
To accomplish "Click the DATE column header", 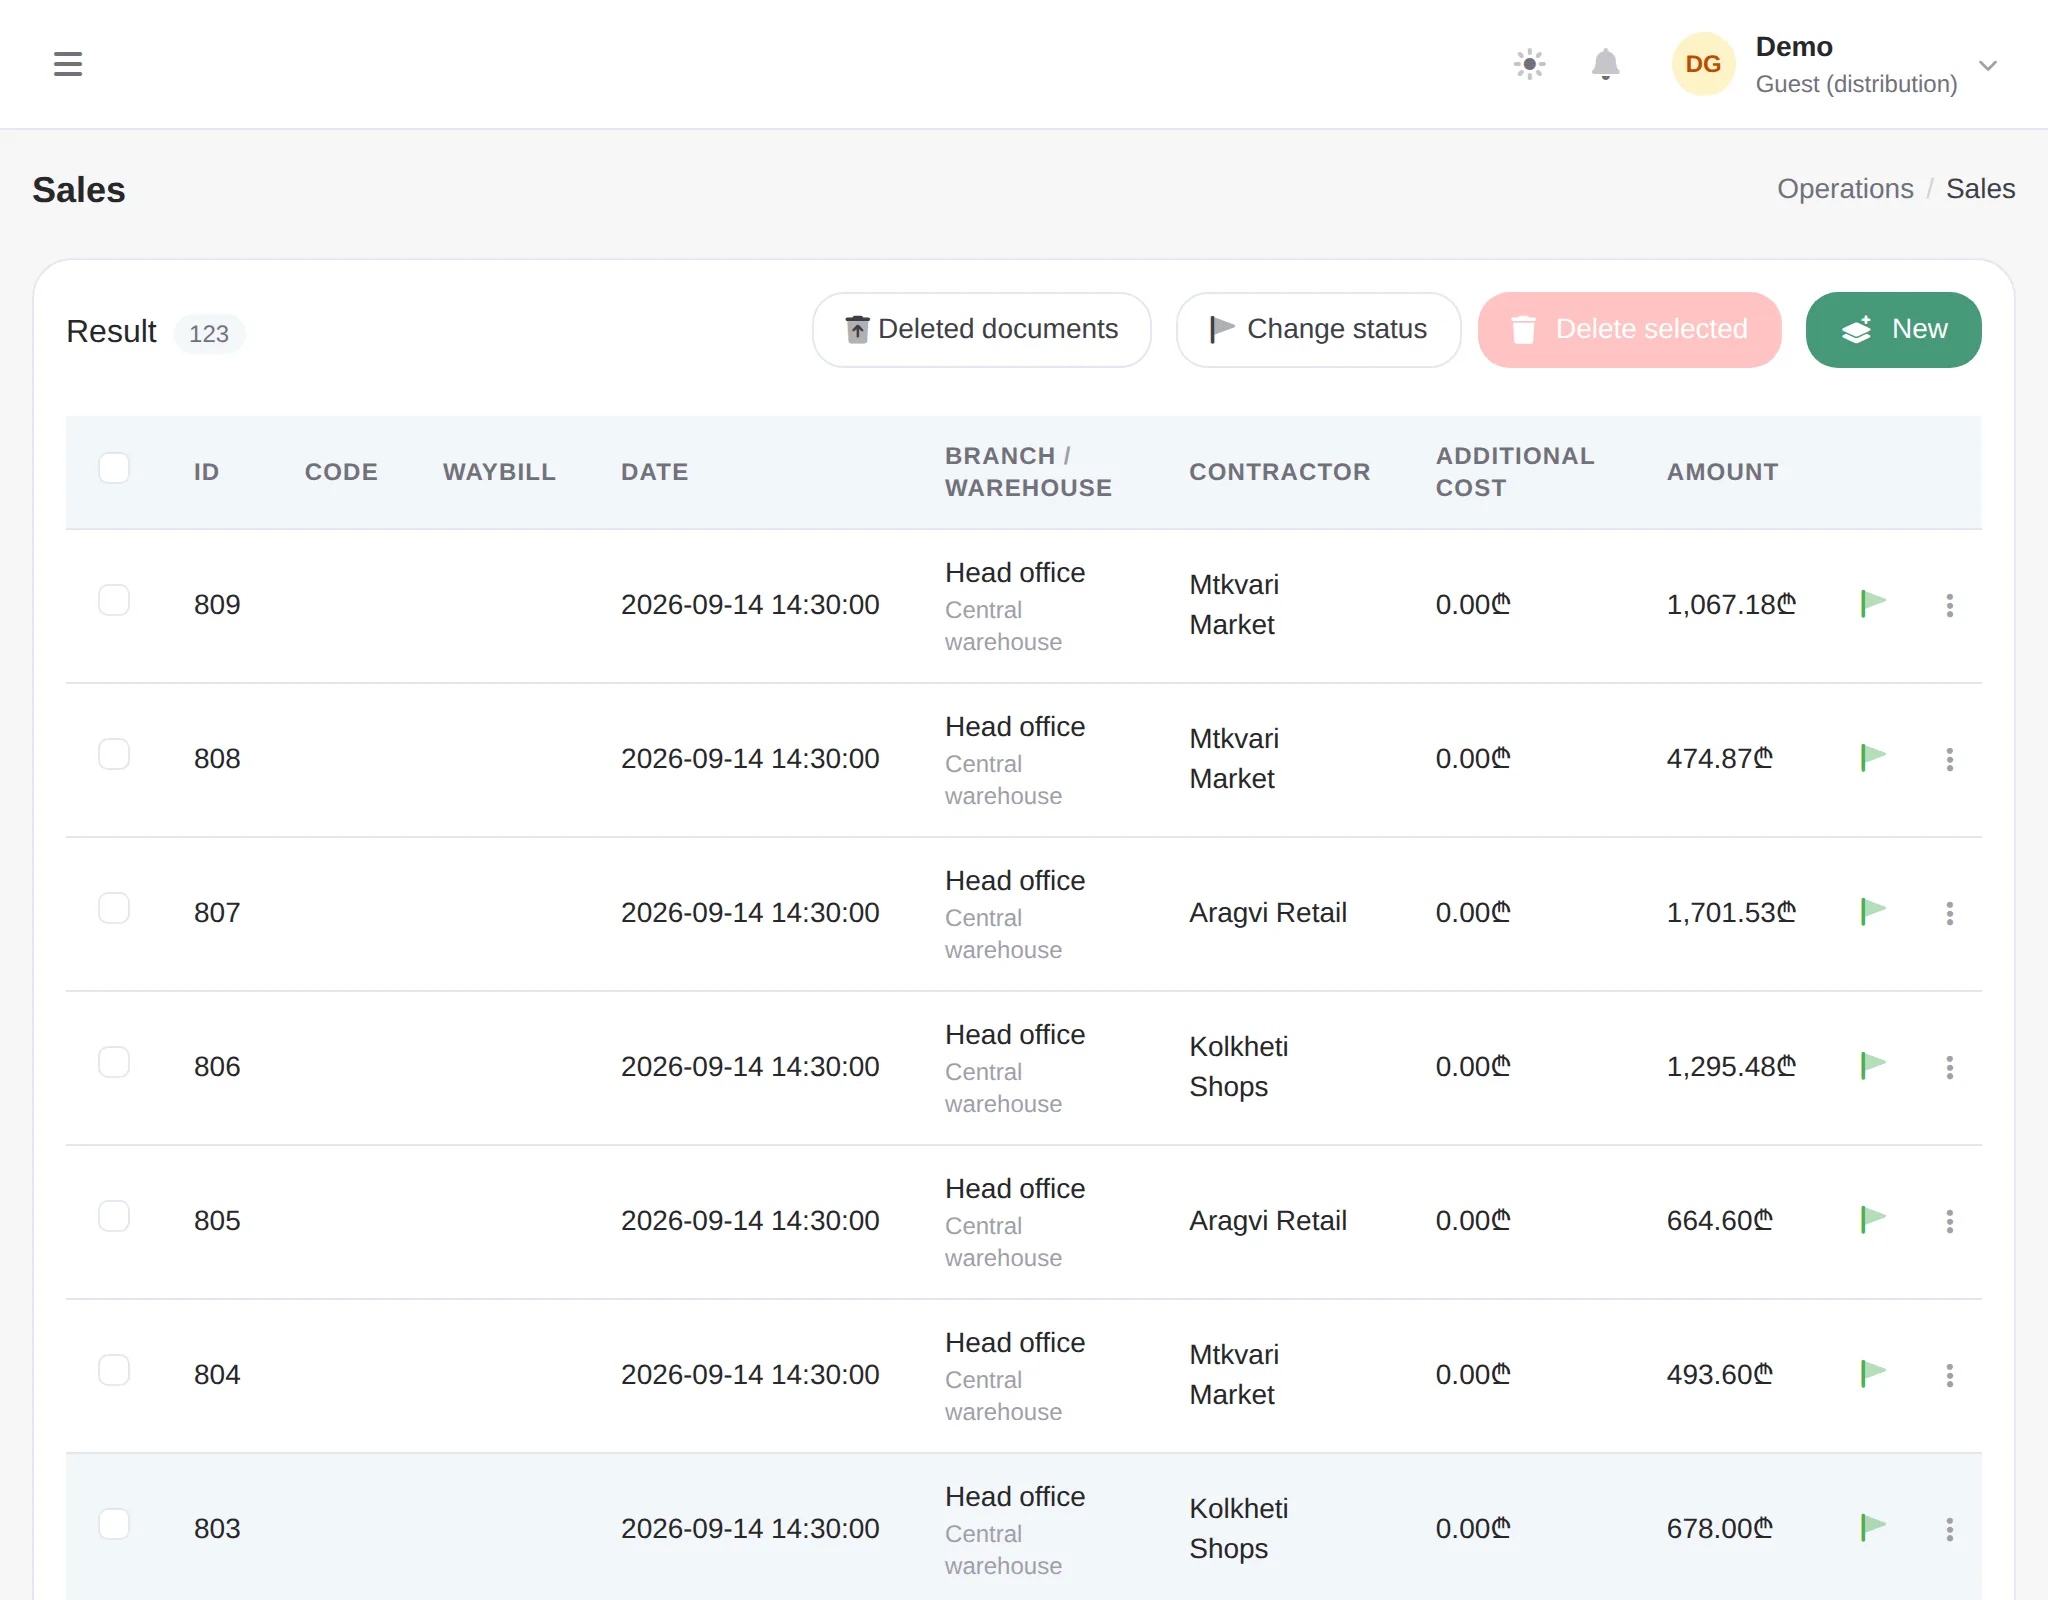I will pyautogui.click(x=654, y=472).
